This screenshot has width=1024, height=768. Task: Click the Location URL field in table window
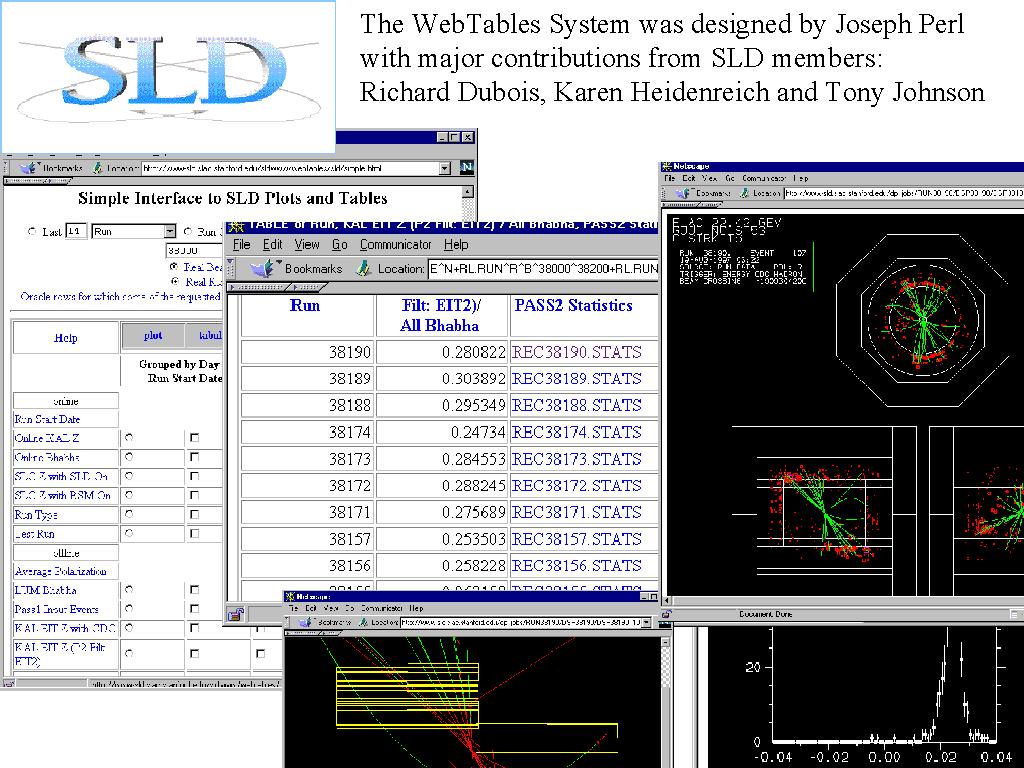click(542, 268)
